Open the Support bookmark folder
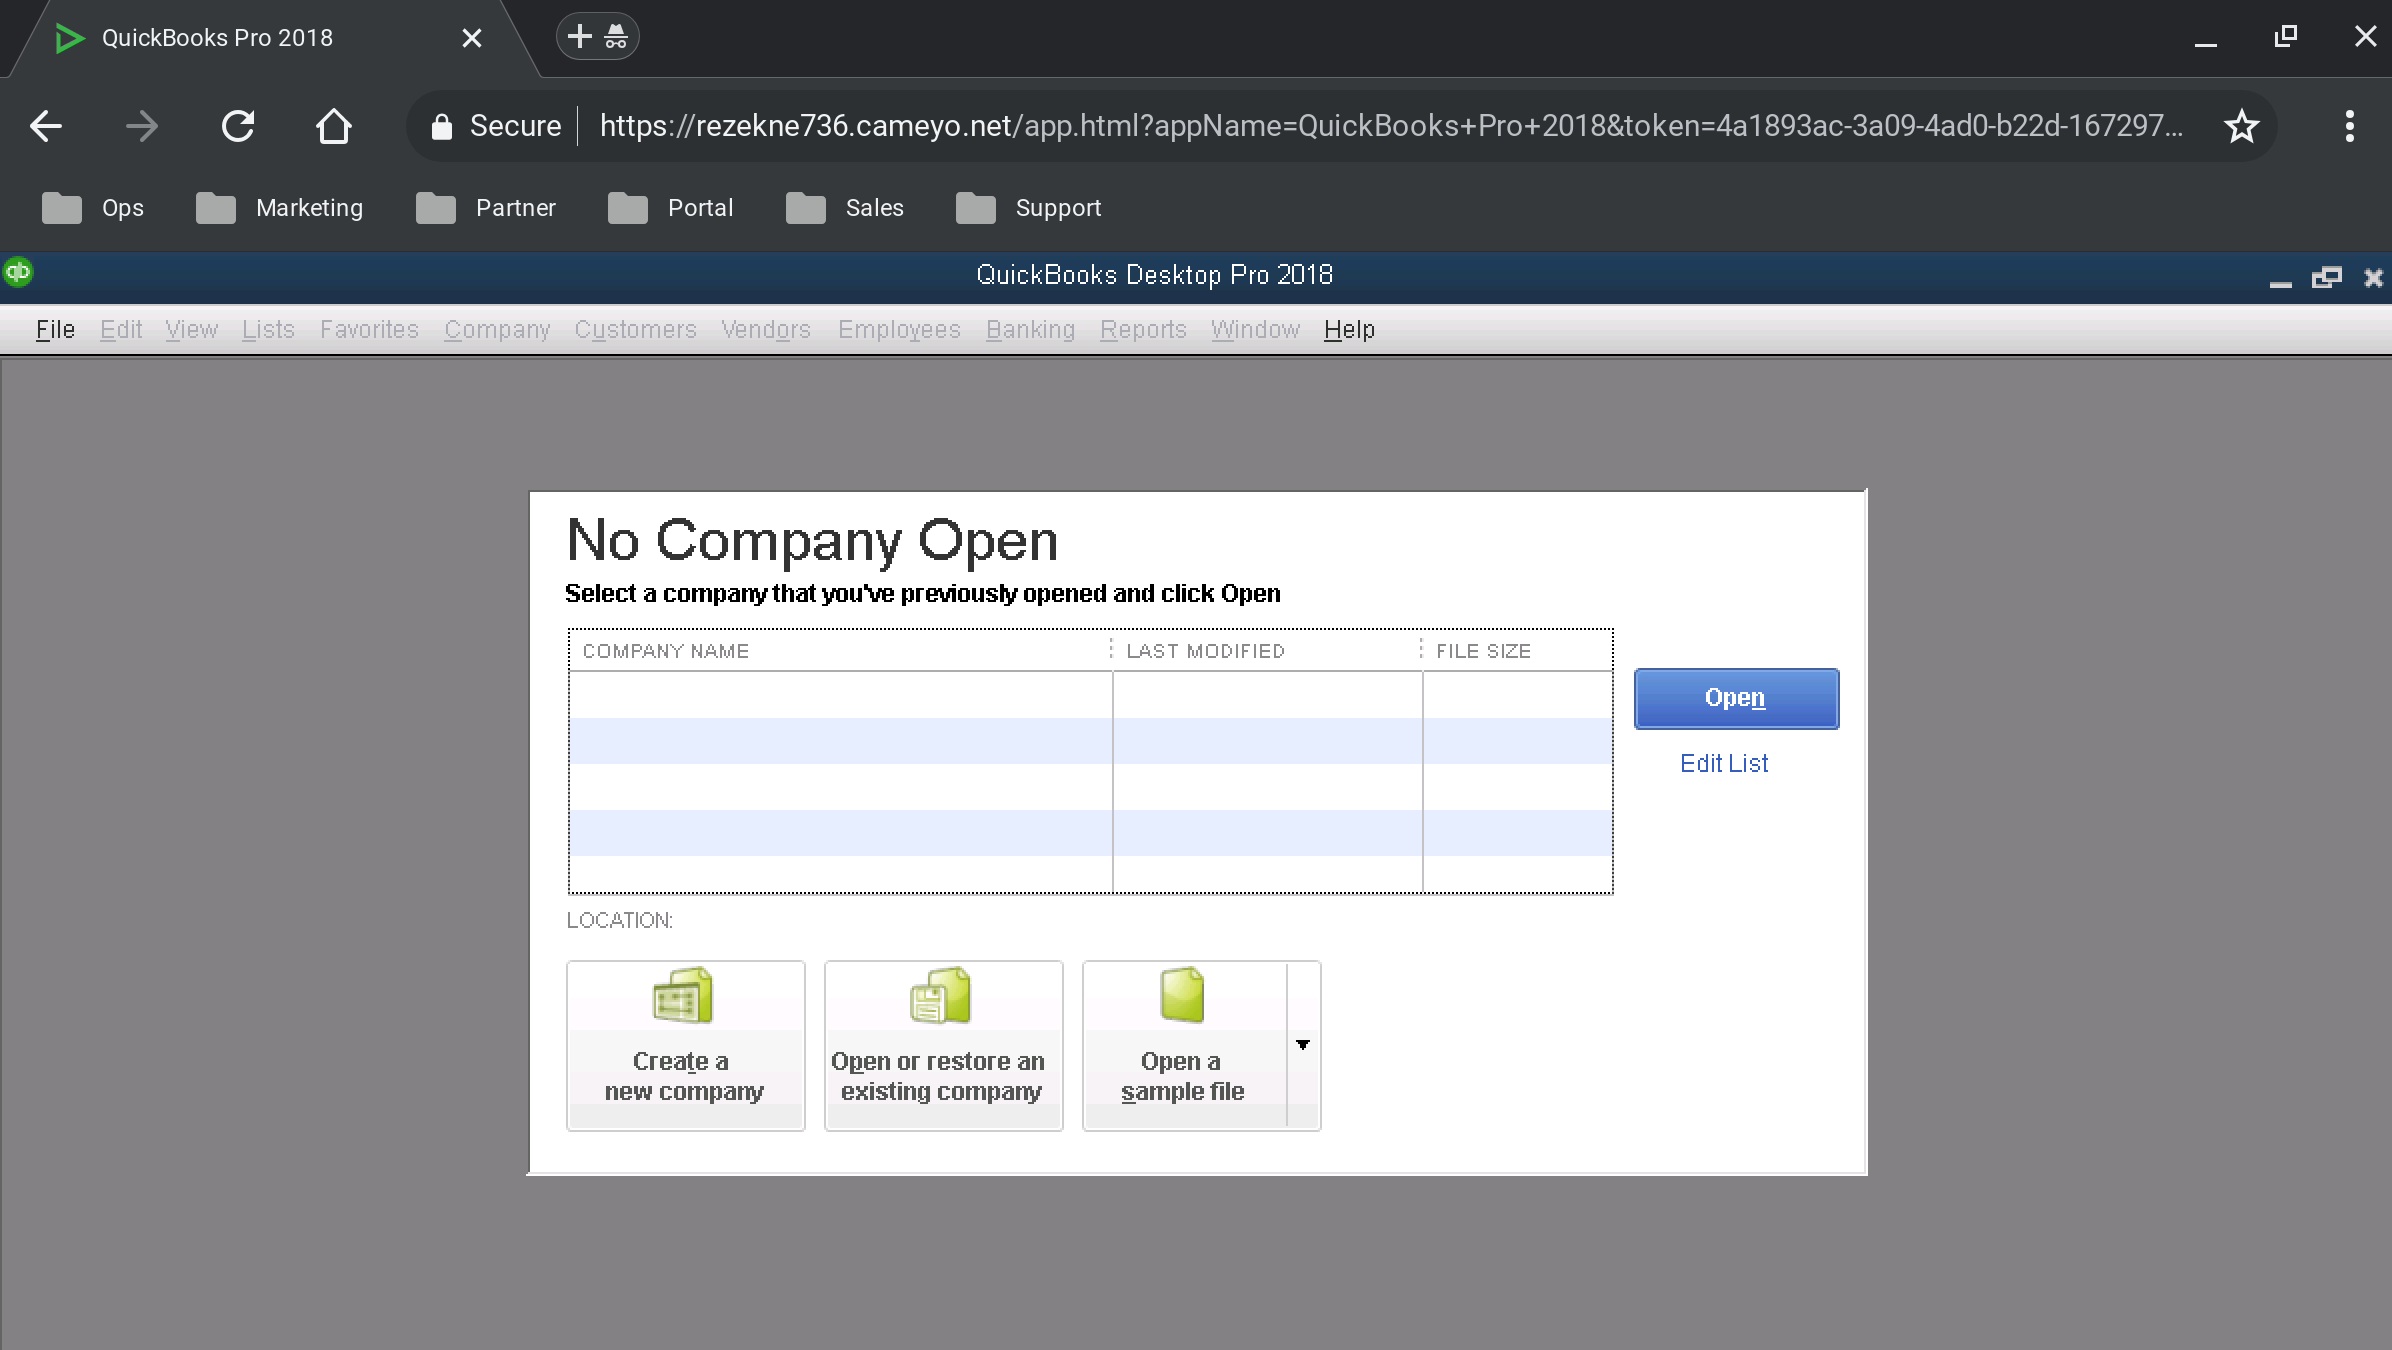 (x=1028, y=208)
